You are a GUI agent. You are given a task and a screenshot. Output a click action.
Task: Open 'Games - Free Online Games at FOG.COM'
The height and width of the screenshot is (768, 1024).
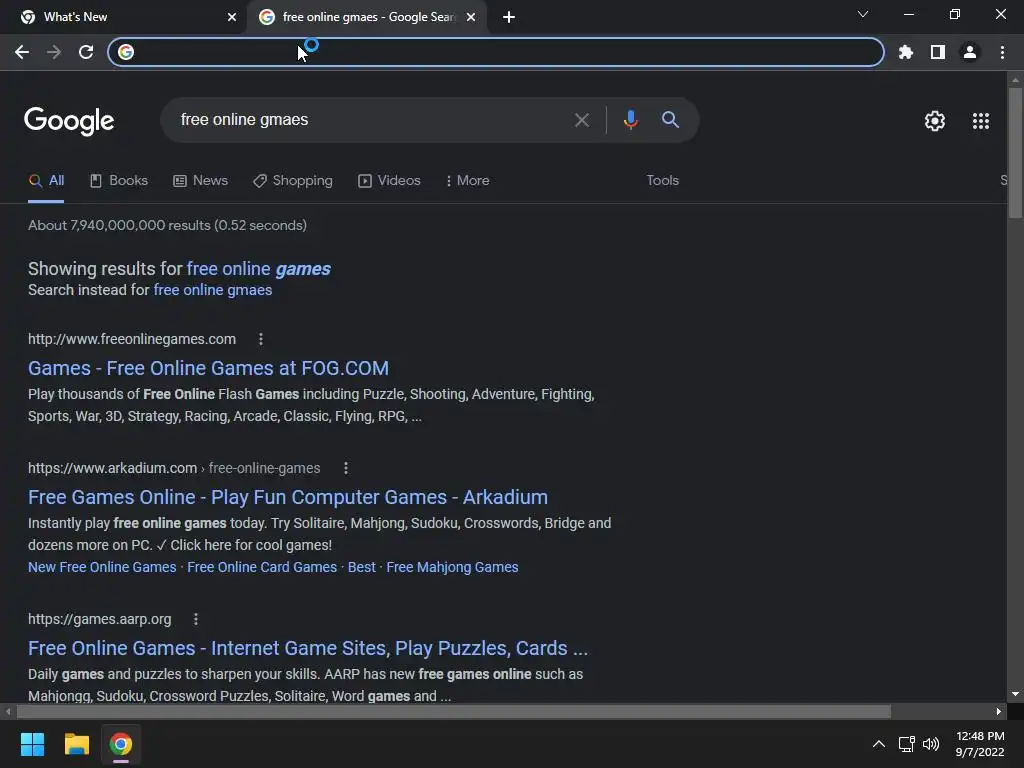pos(208,368)
